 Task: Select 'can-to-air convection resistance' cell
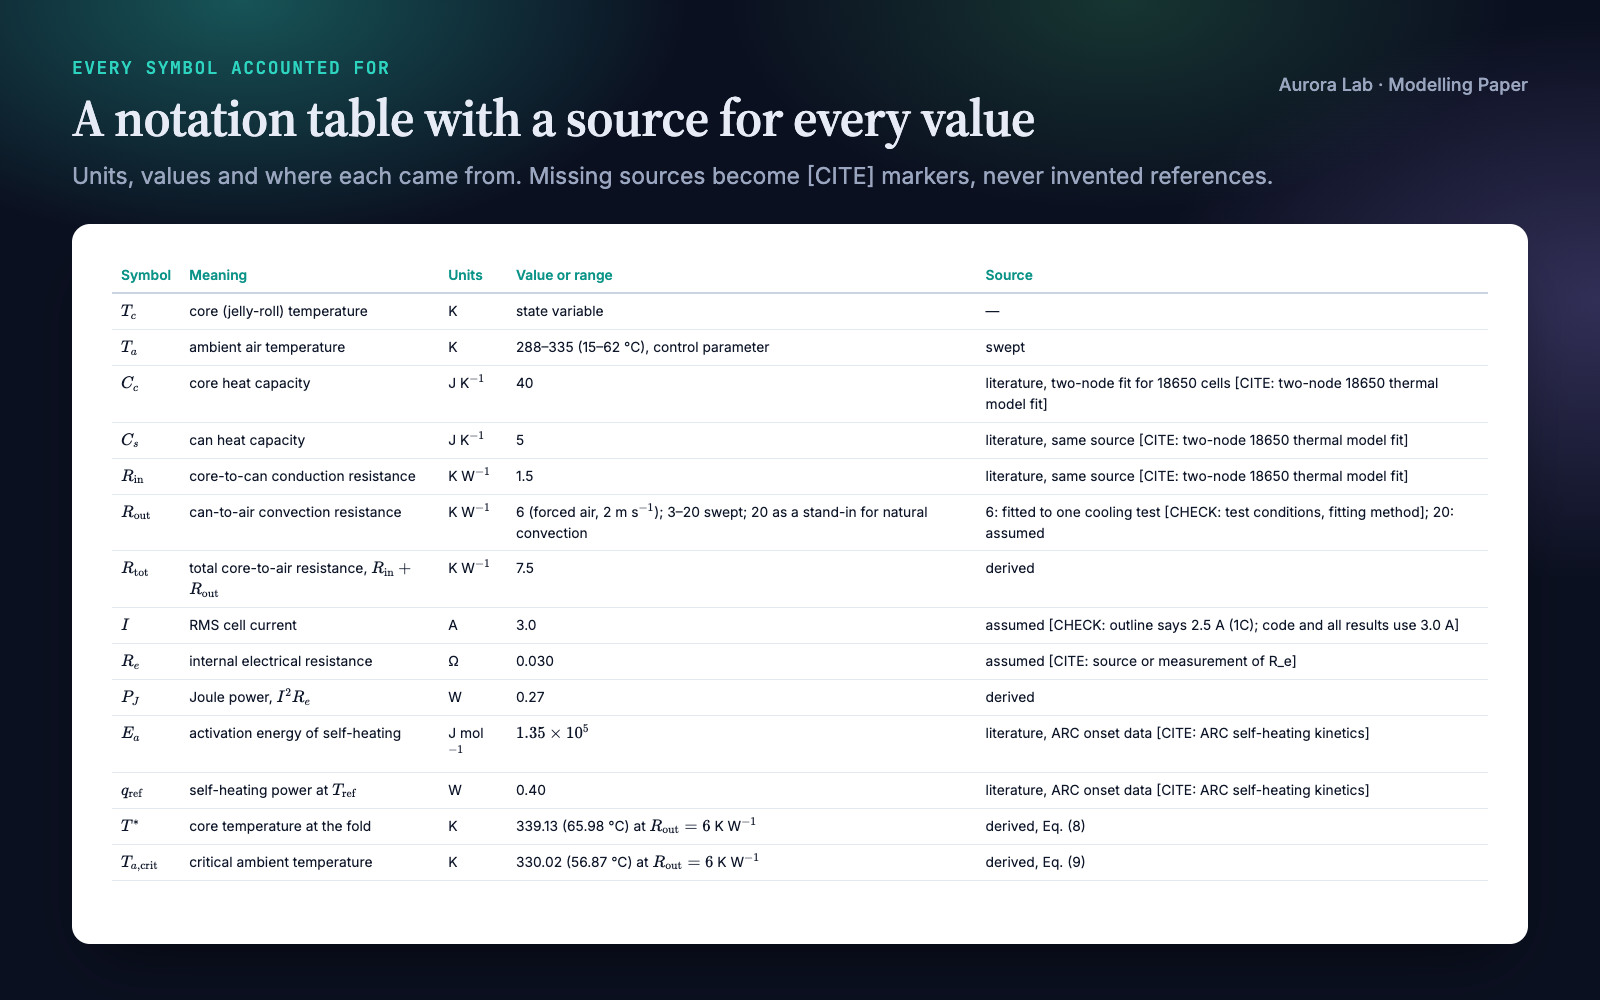(x=295, y=512)
